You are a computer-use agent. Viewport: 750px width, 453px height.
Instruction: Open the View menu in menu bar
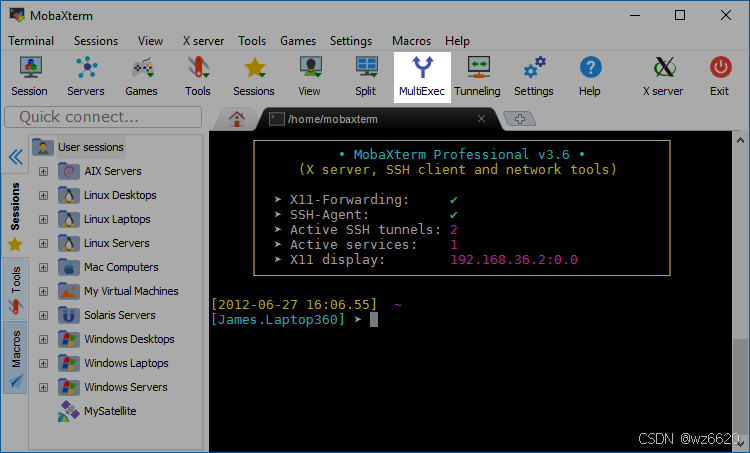(150, 41)
